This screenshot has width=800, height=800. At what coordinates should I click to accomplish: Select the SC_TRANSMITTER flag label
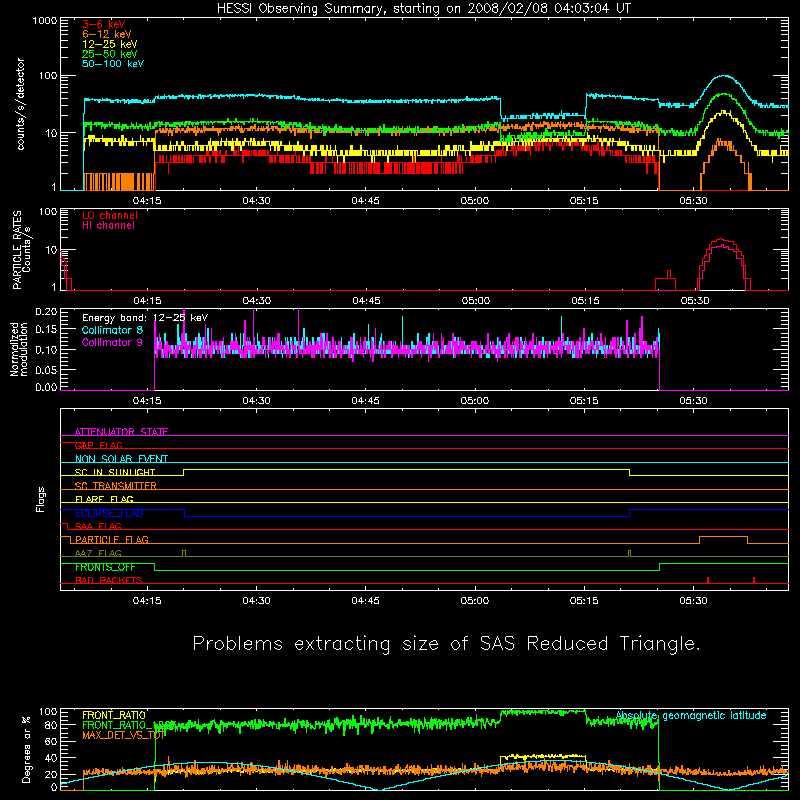[116, 486]
